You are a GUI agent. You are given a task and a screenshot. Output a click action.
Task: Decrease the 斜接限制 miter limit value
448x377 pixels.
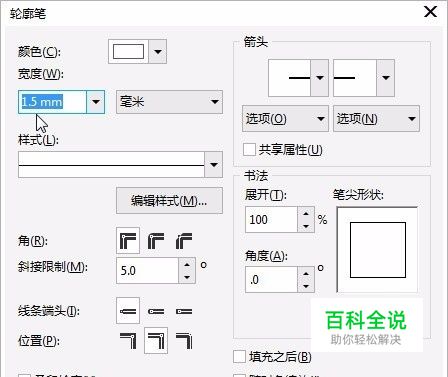pyautogui.click(x=187, y=277)
